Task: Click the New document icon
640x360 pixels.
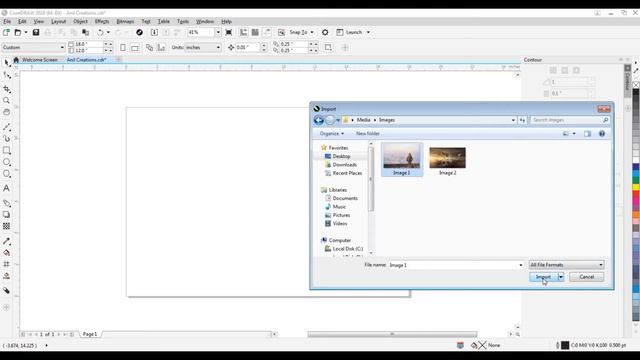Action: (x=7, y=32)
